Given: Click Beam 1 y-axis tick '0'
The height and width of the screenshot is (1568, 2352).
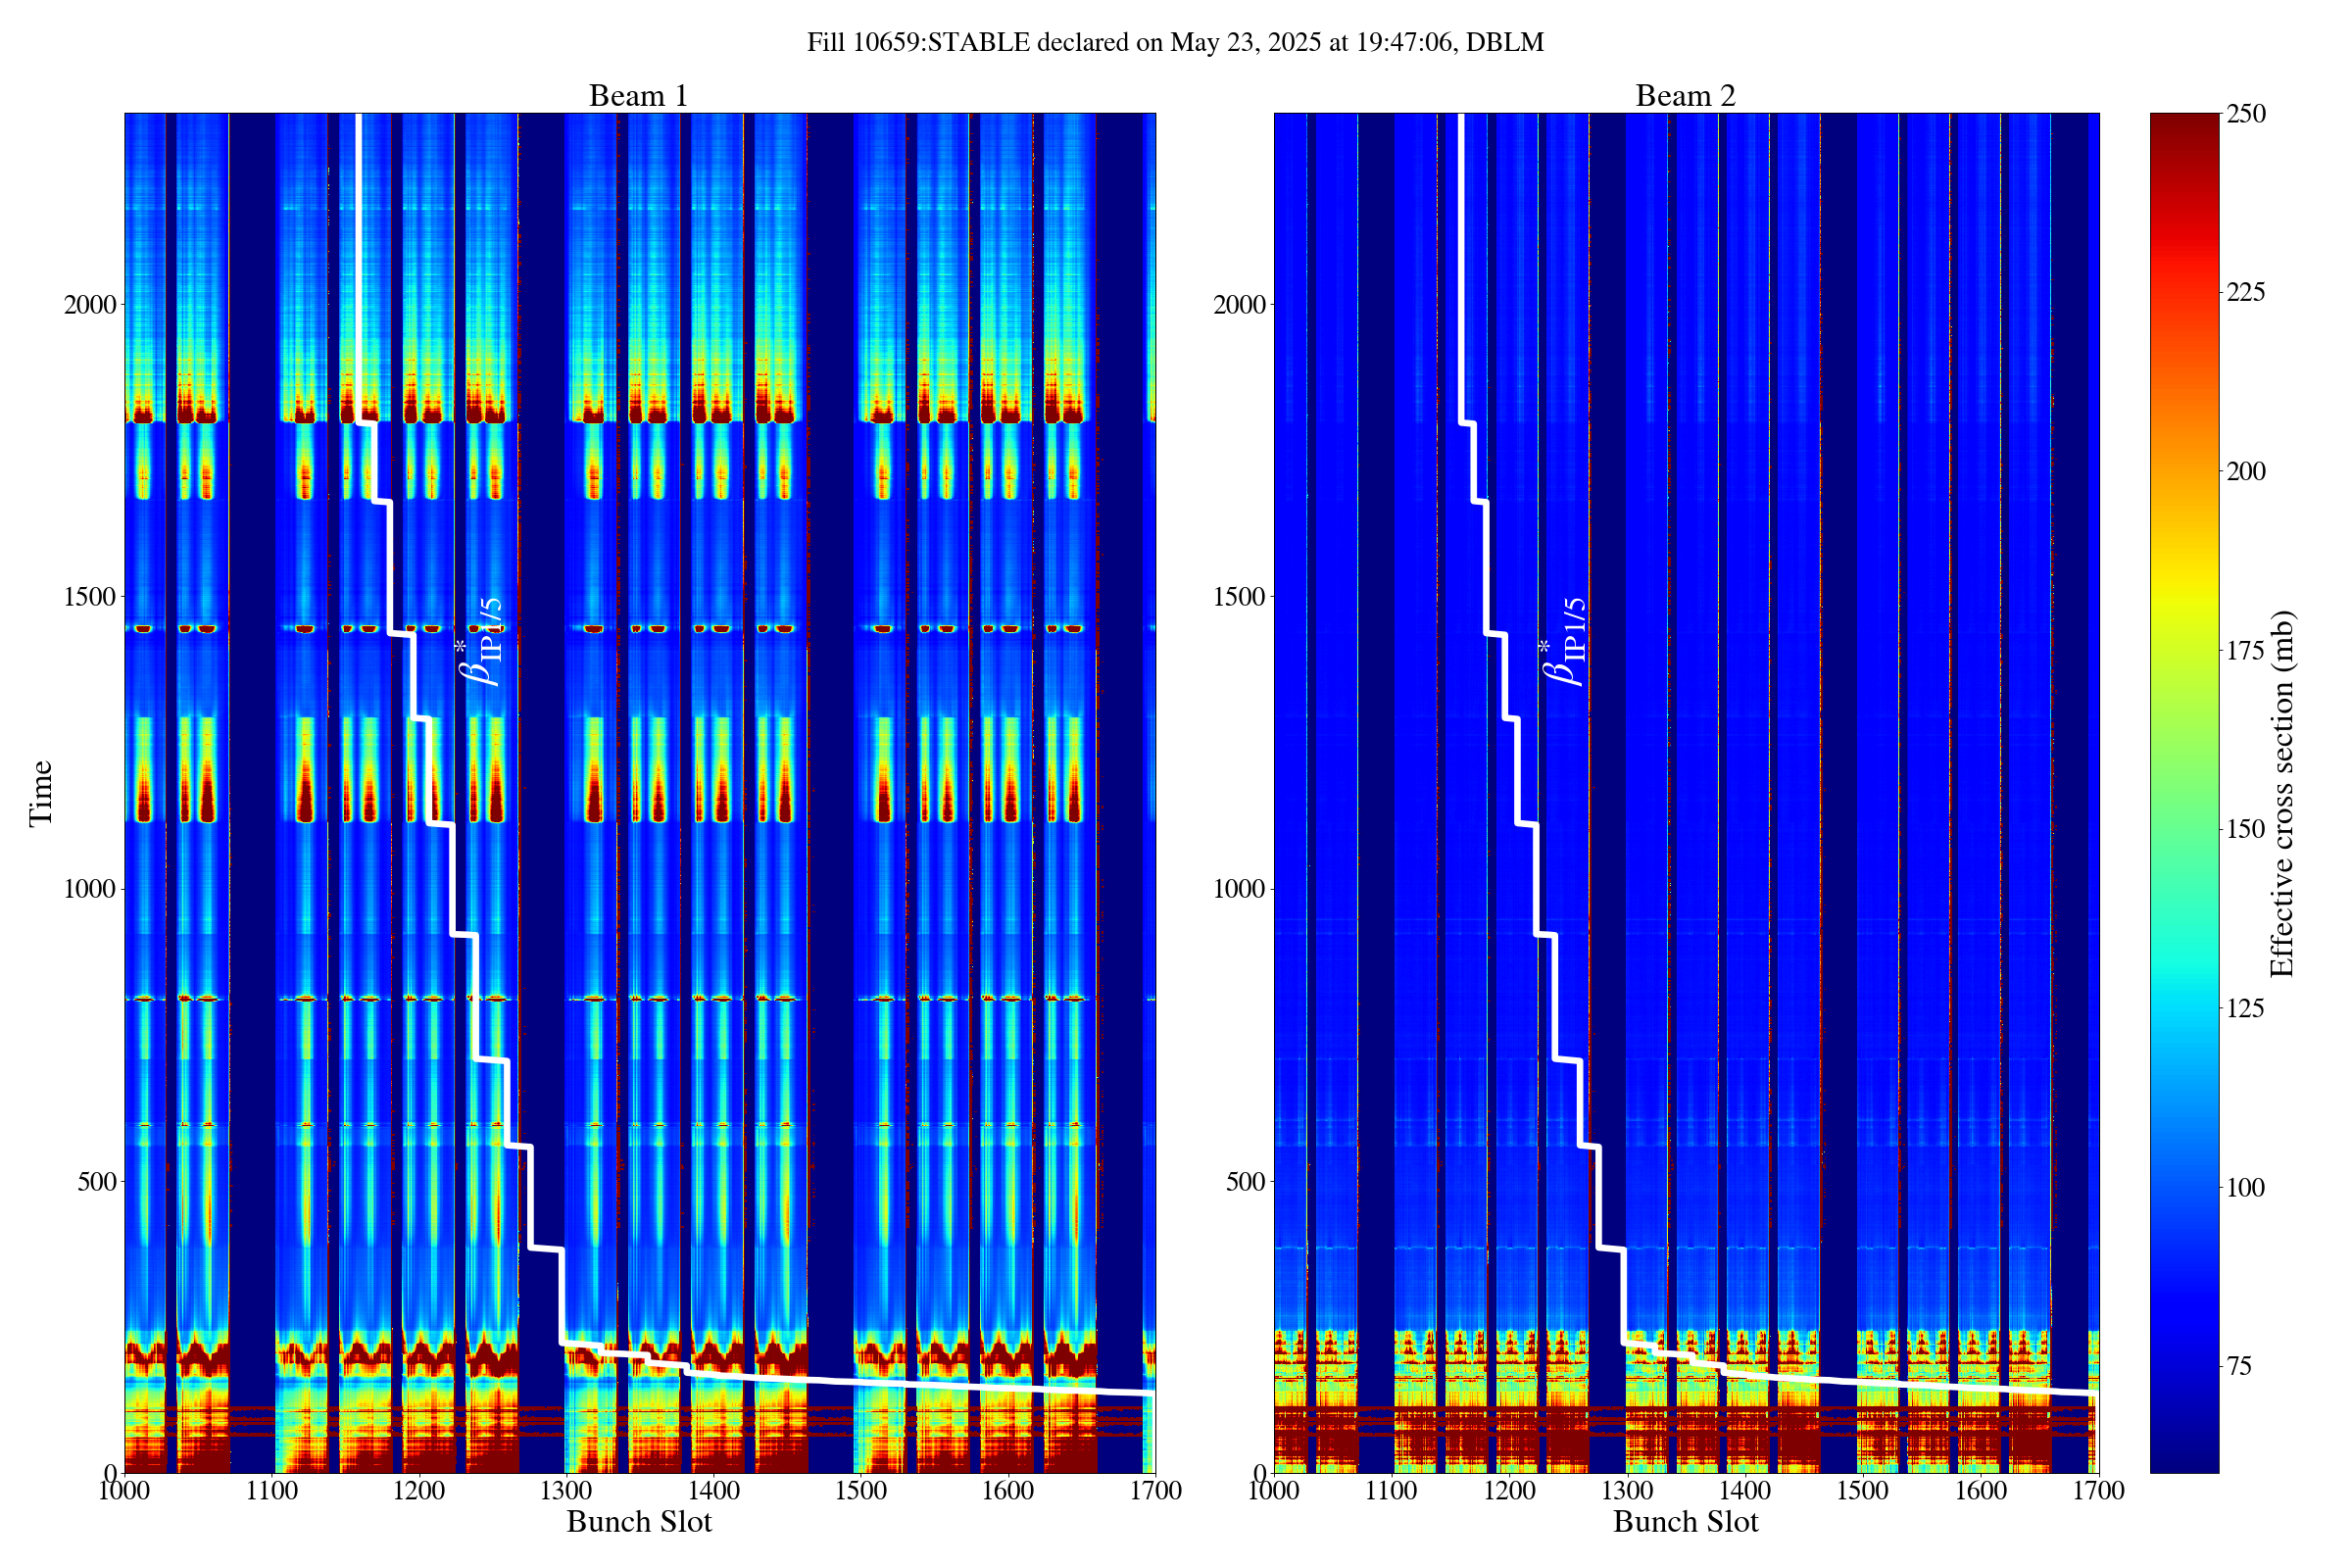Looking at the screenshot, I should click(x=110, y=1474).
